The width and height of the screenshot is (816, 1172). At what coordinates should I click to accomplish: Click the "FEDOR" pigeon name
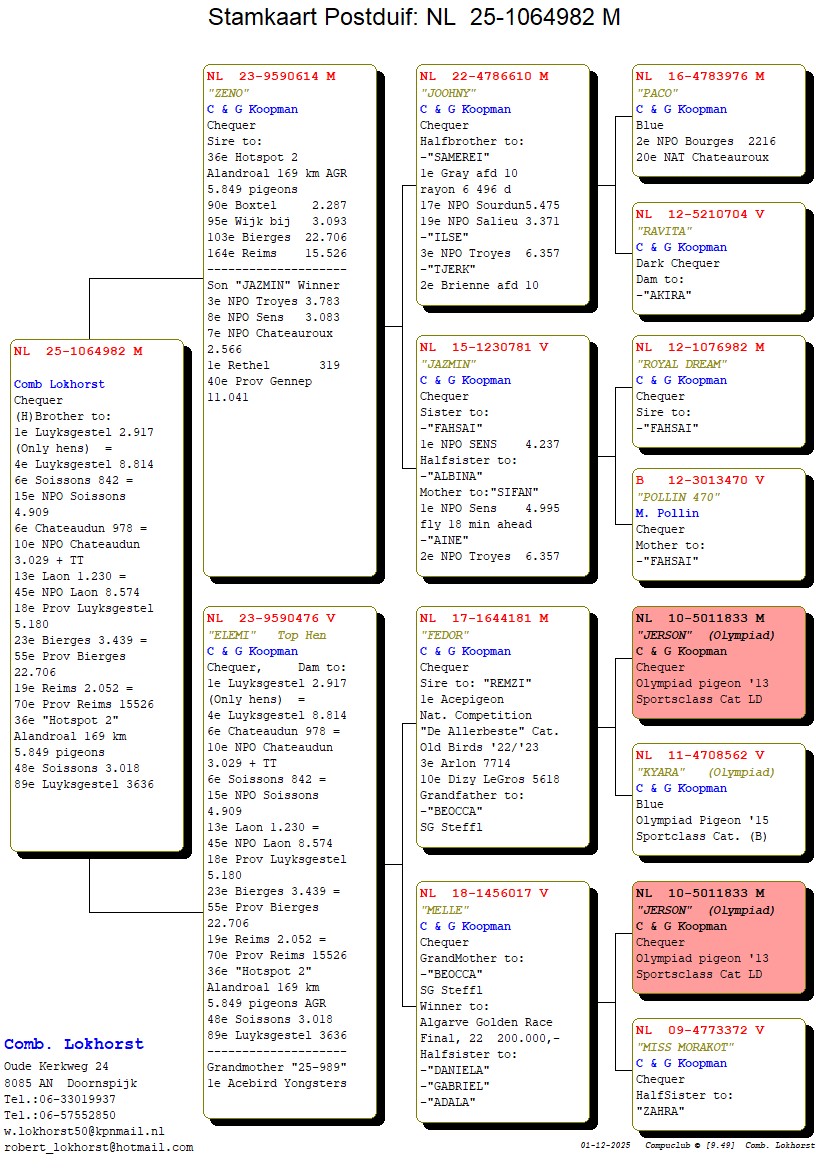(x=443, y=635)
